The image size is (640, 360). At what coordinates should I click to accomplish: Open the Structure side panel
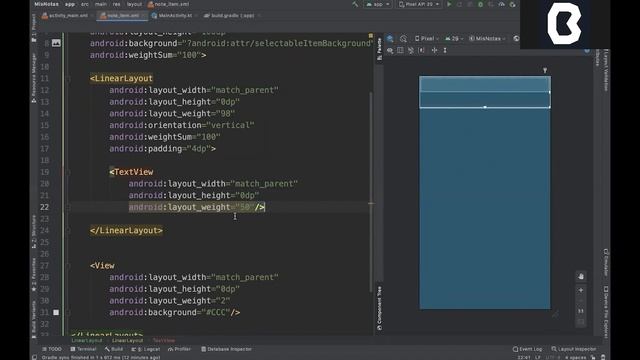click(33, 231)
